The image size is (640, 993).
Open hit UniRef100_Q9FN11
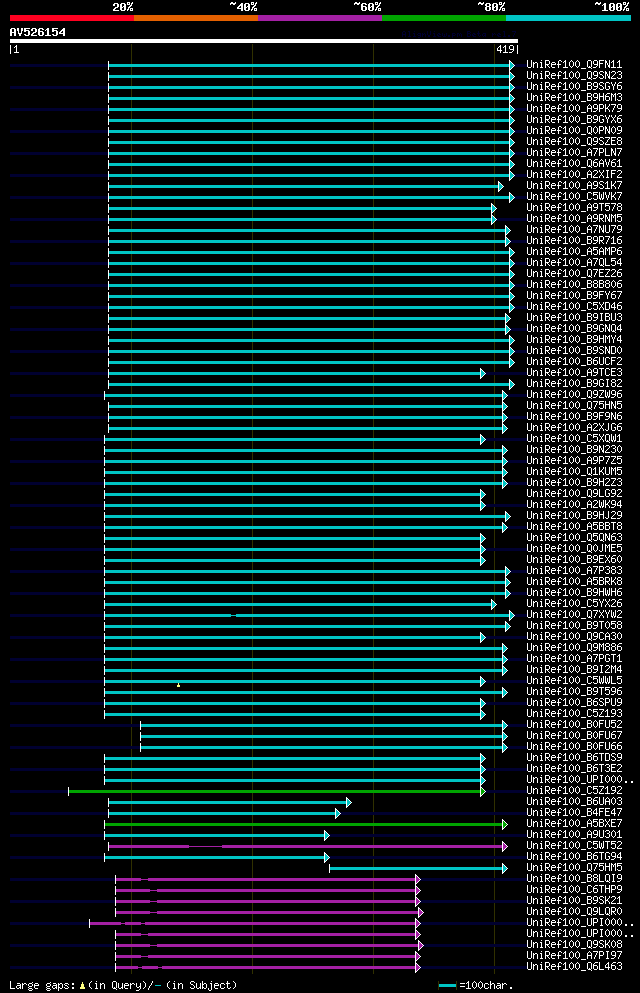coord(574,65)
